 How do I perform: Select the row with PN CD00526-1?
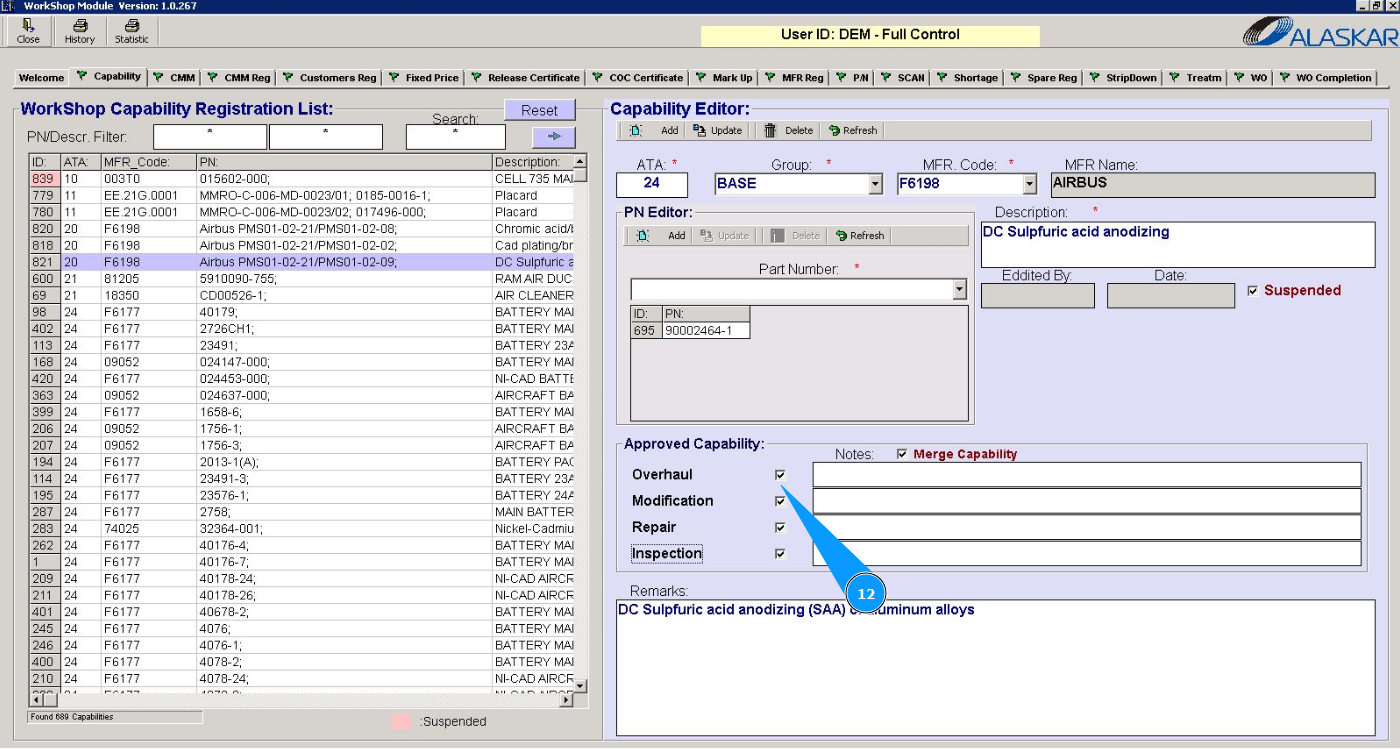click(x=302, y=296)
